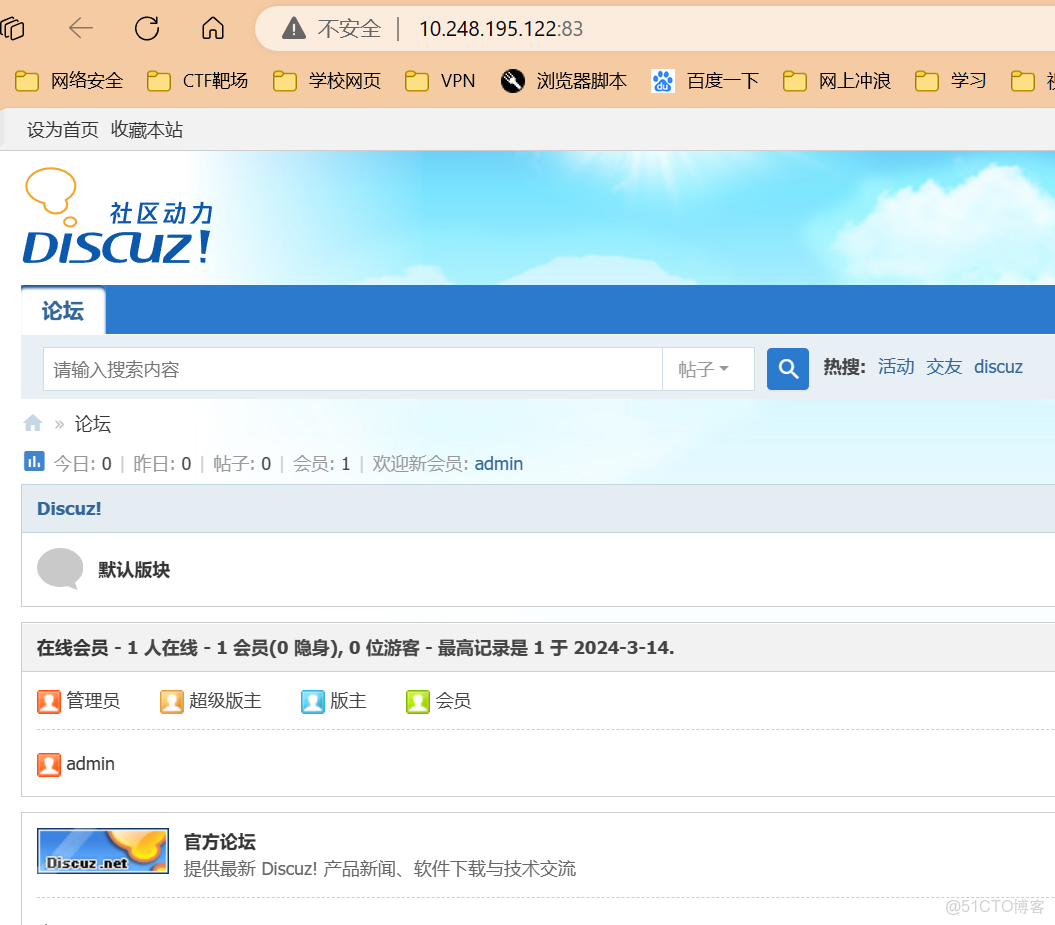Screen dimensions: 1055x925
Task: Open the forum statistics chart icon
Action: pyautogui.click(x=34, y=461)
